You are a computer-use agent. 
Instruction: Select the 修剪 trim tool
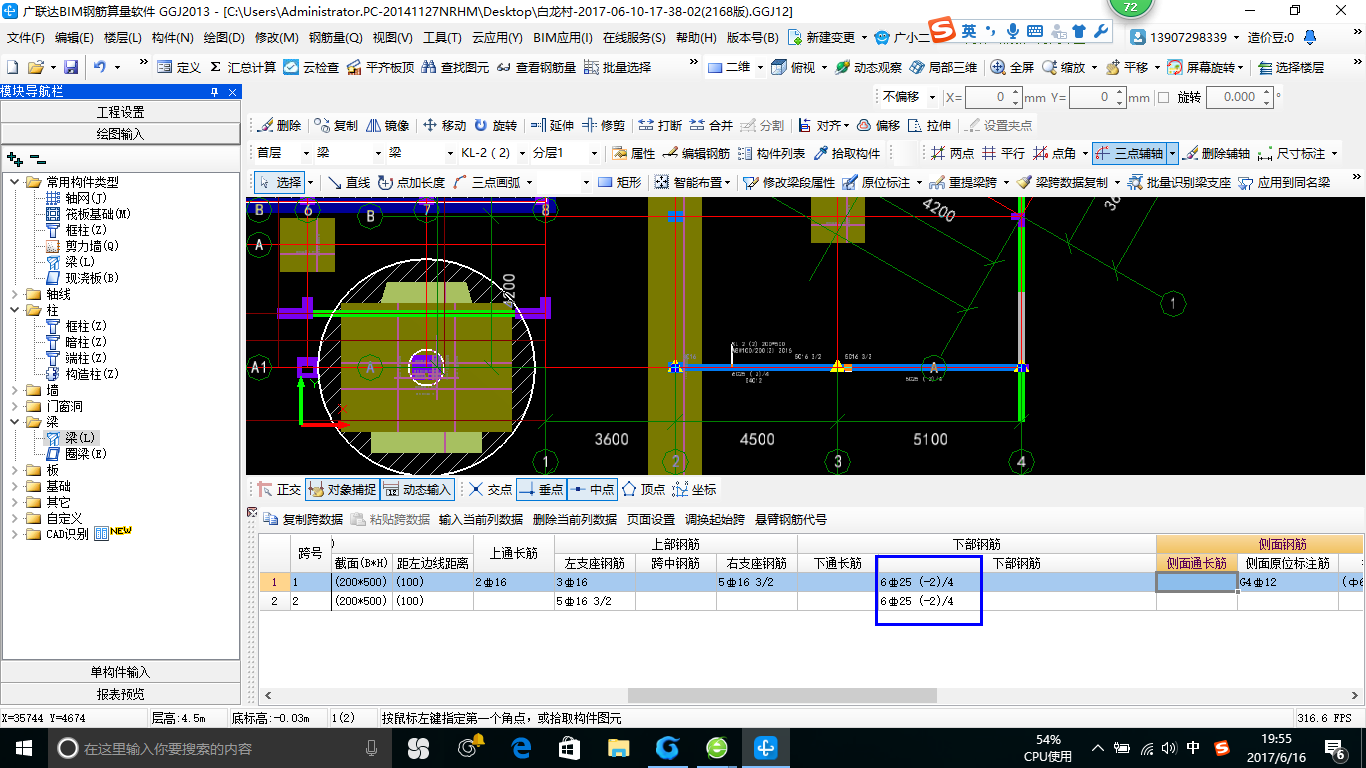click(x=603, y=125)
